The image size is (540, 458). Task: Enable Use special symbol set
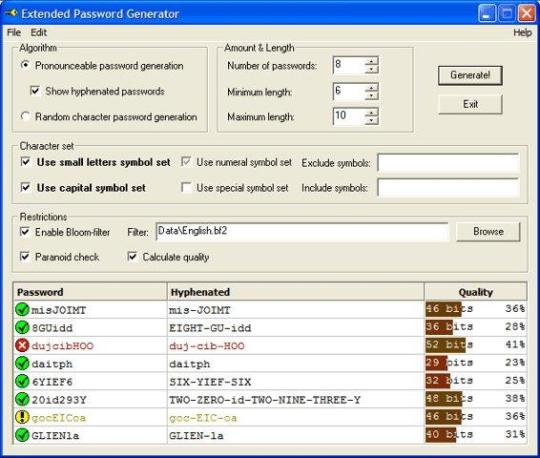coord(186,188)
